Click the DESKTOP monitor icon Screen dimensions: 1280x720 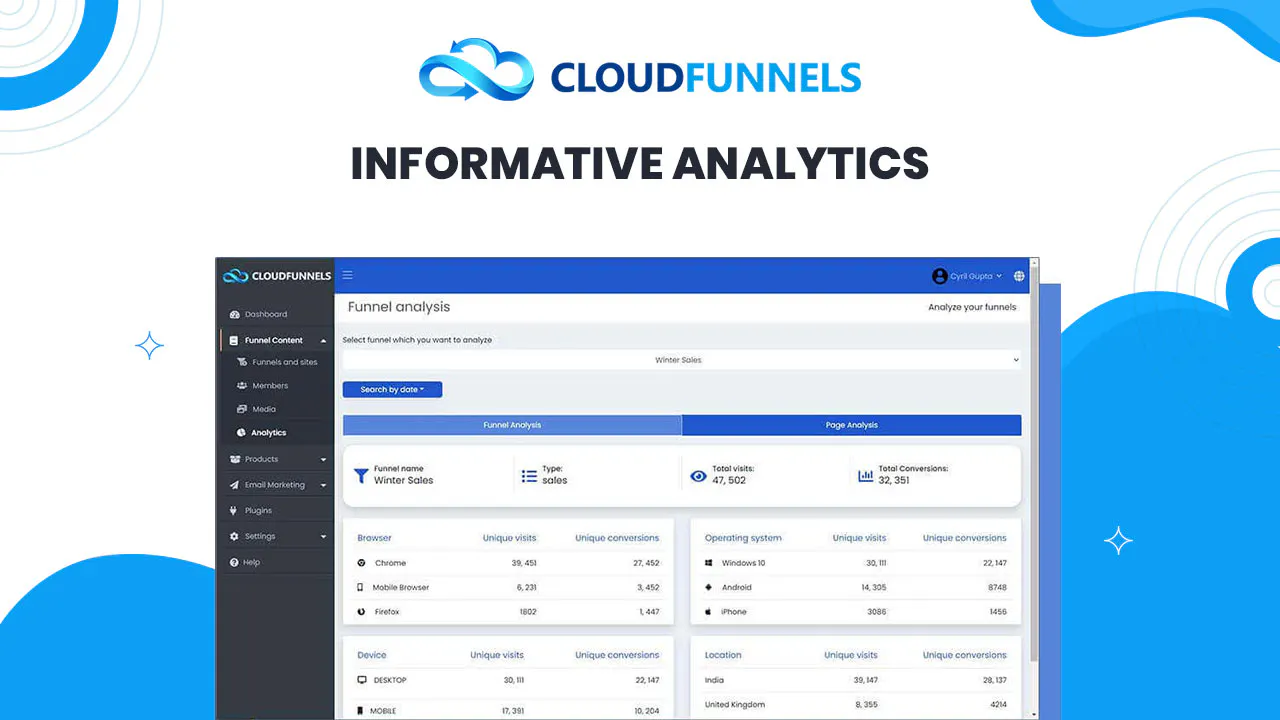361,680
